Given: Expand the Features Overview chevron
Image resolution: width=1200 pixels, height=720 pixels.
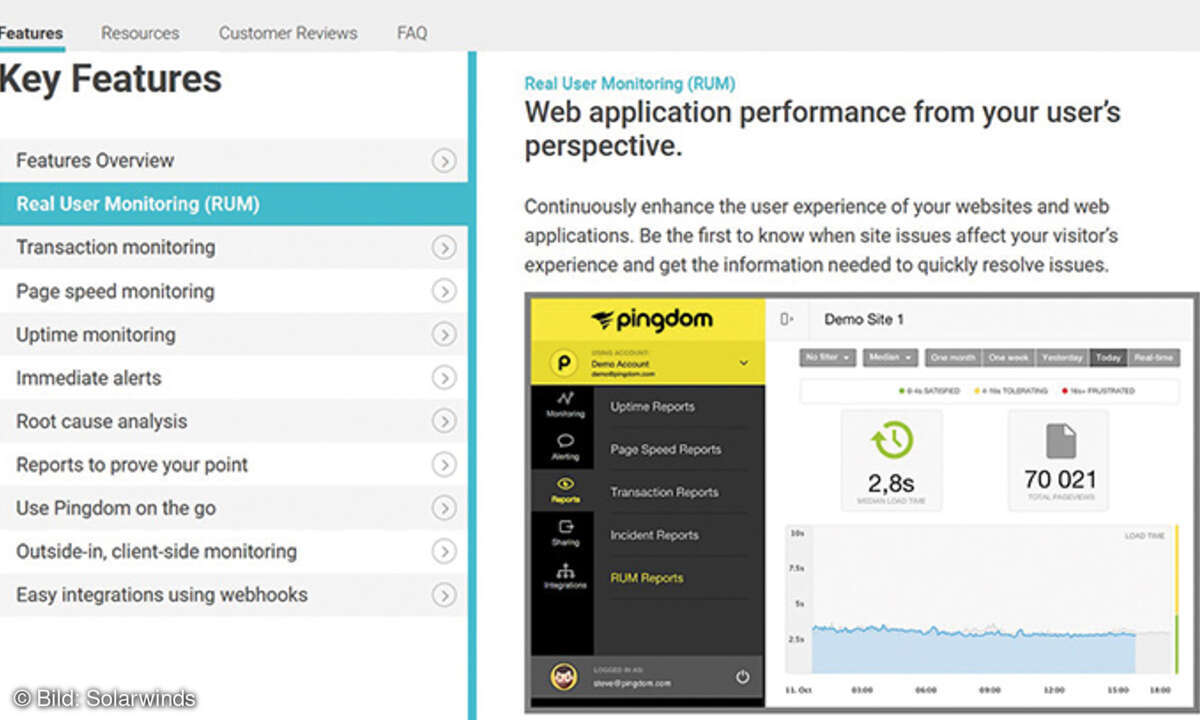Looking at the screenshot, I should (x=444, y=161).
